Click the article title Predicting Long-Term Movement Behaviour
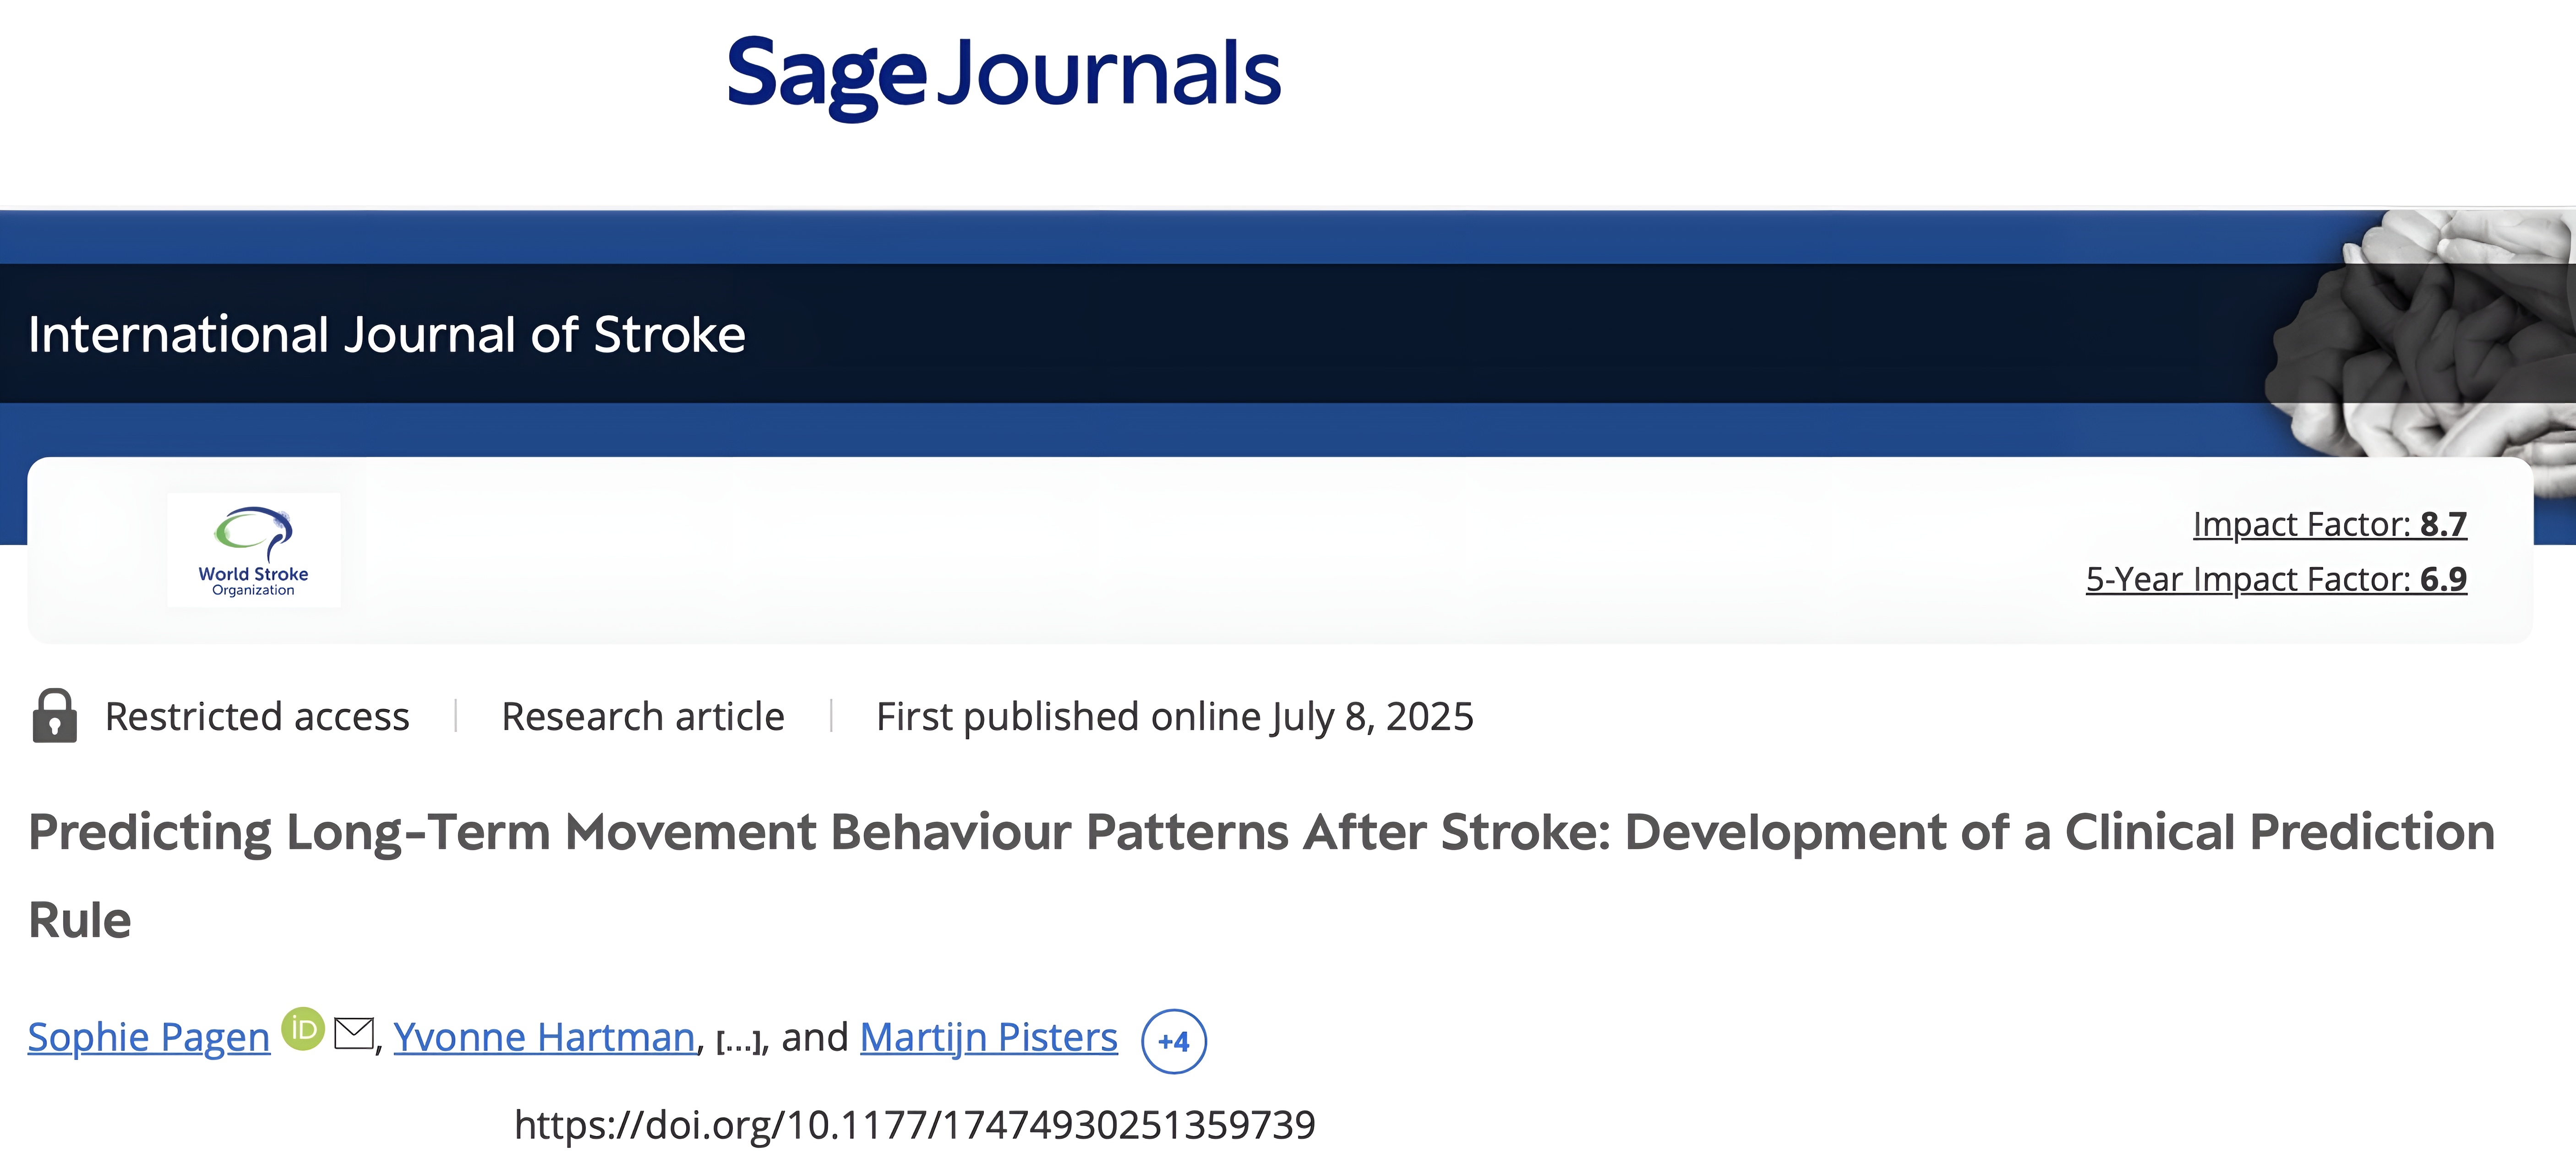The width and height of the screenshot is (2576, 1169). pos(1261,875)
